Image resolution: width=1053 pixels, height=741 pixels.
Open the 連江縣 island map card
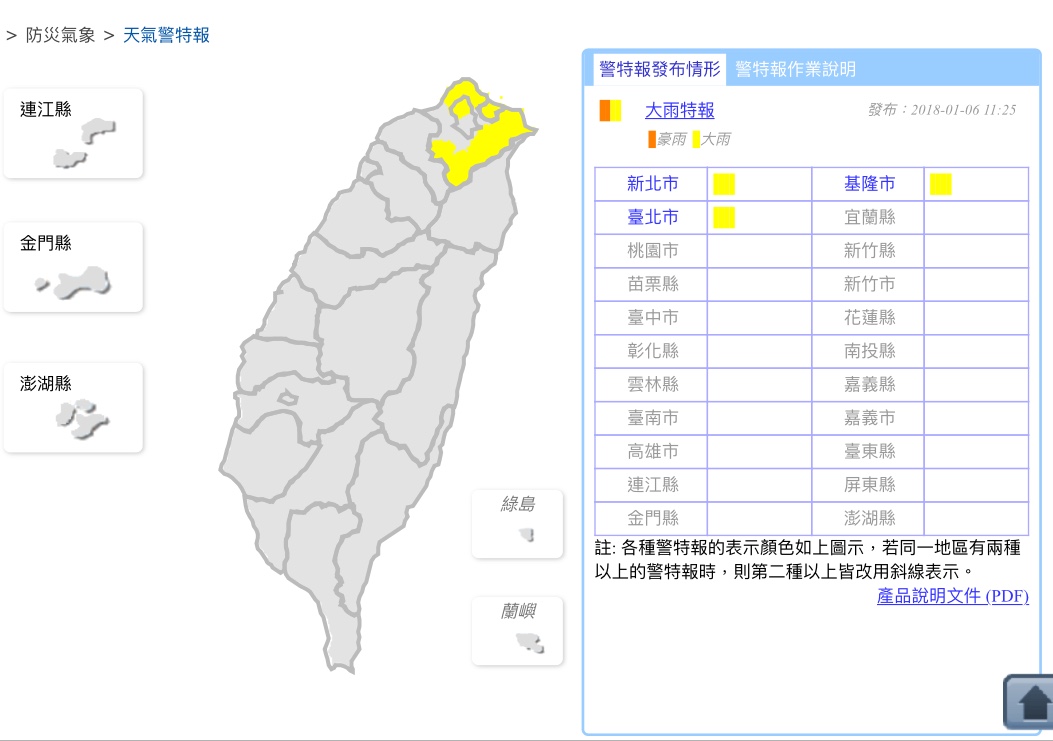73,133
